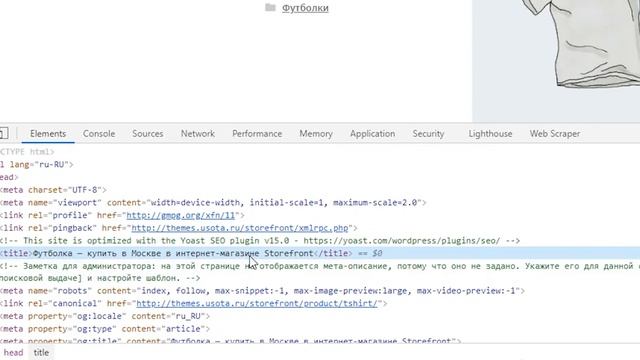This screenshot has height=360, width=640.
Task: Switch to the Console tab
Action: 99,134
